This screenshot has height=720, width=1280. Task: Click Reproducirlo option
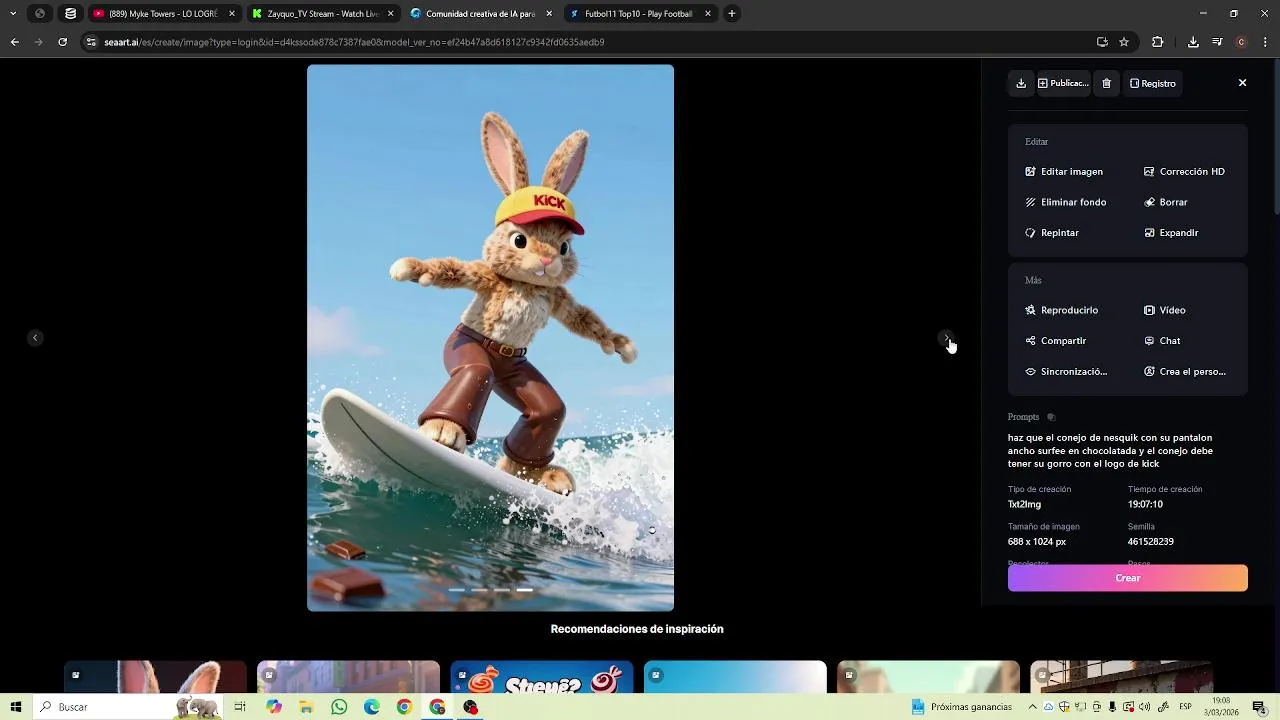[1061, 310]
